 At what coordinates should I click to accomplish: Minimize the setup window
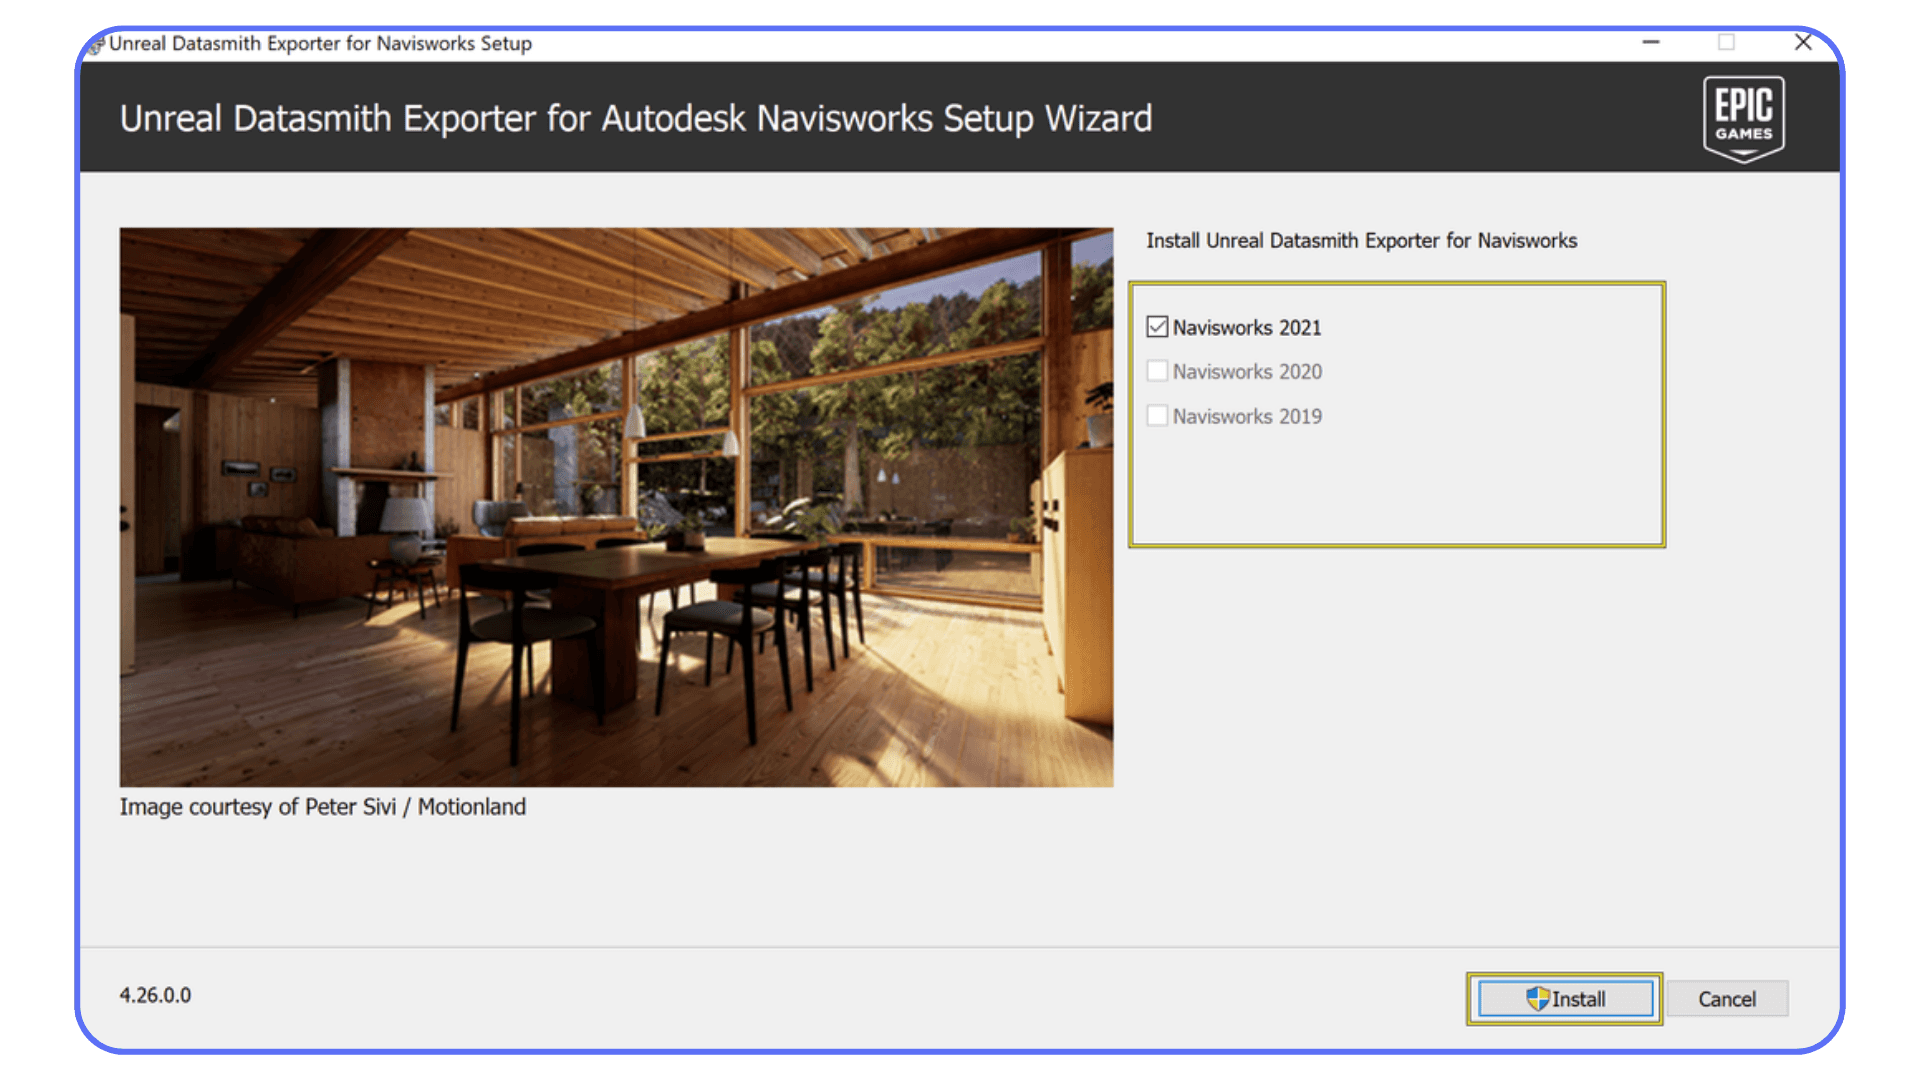click(x=1651, y=42)
